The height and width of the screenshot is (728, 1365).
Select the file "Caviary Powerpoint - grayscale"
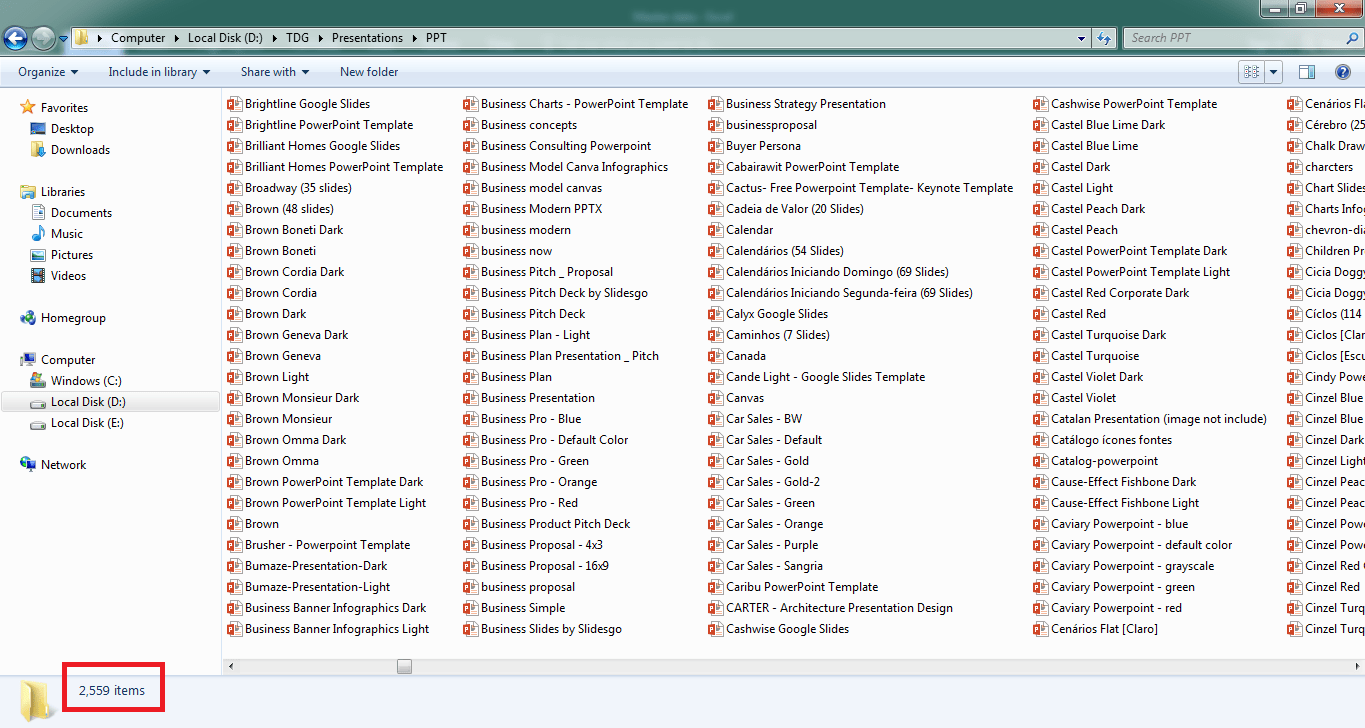tap(1132, 566)
